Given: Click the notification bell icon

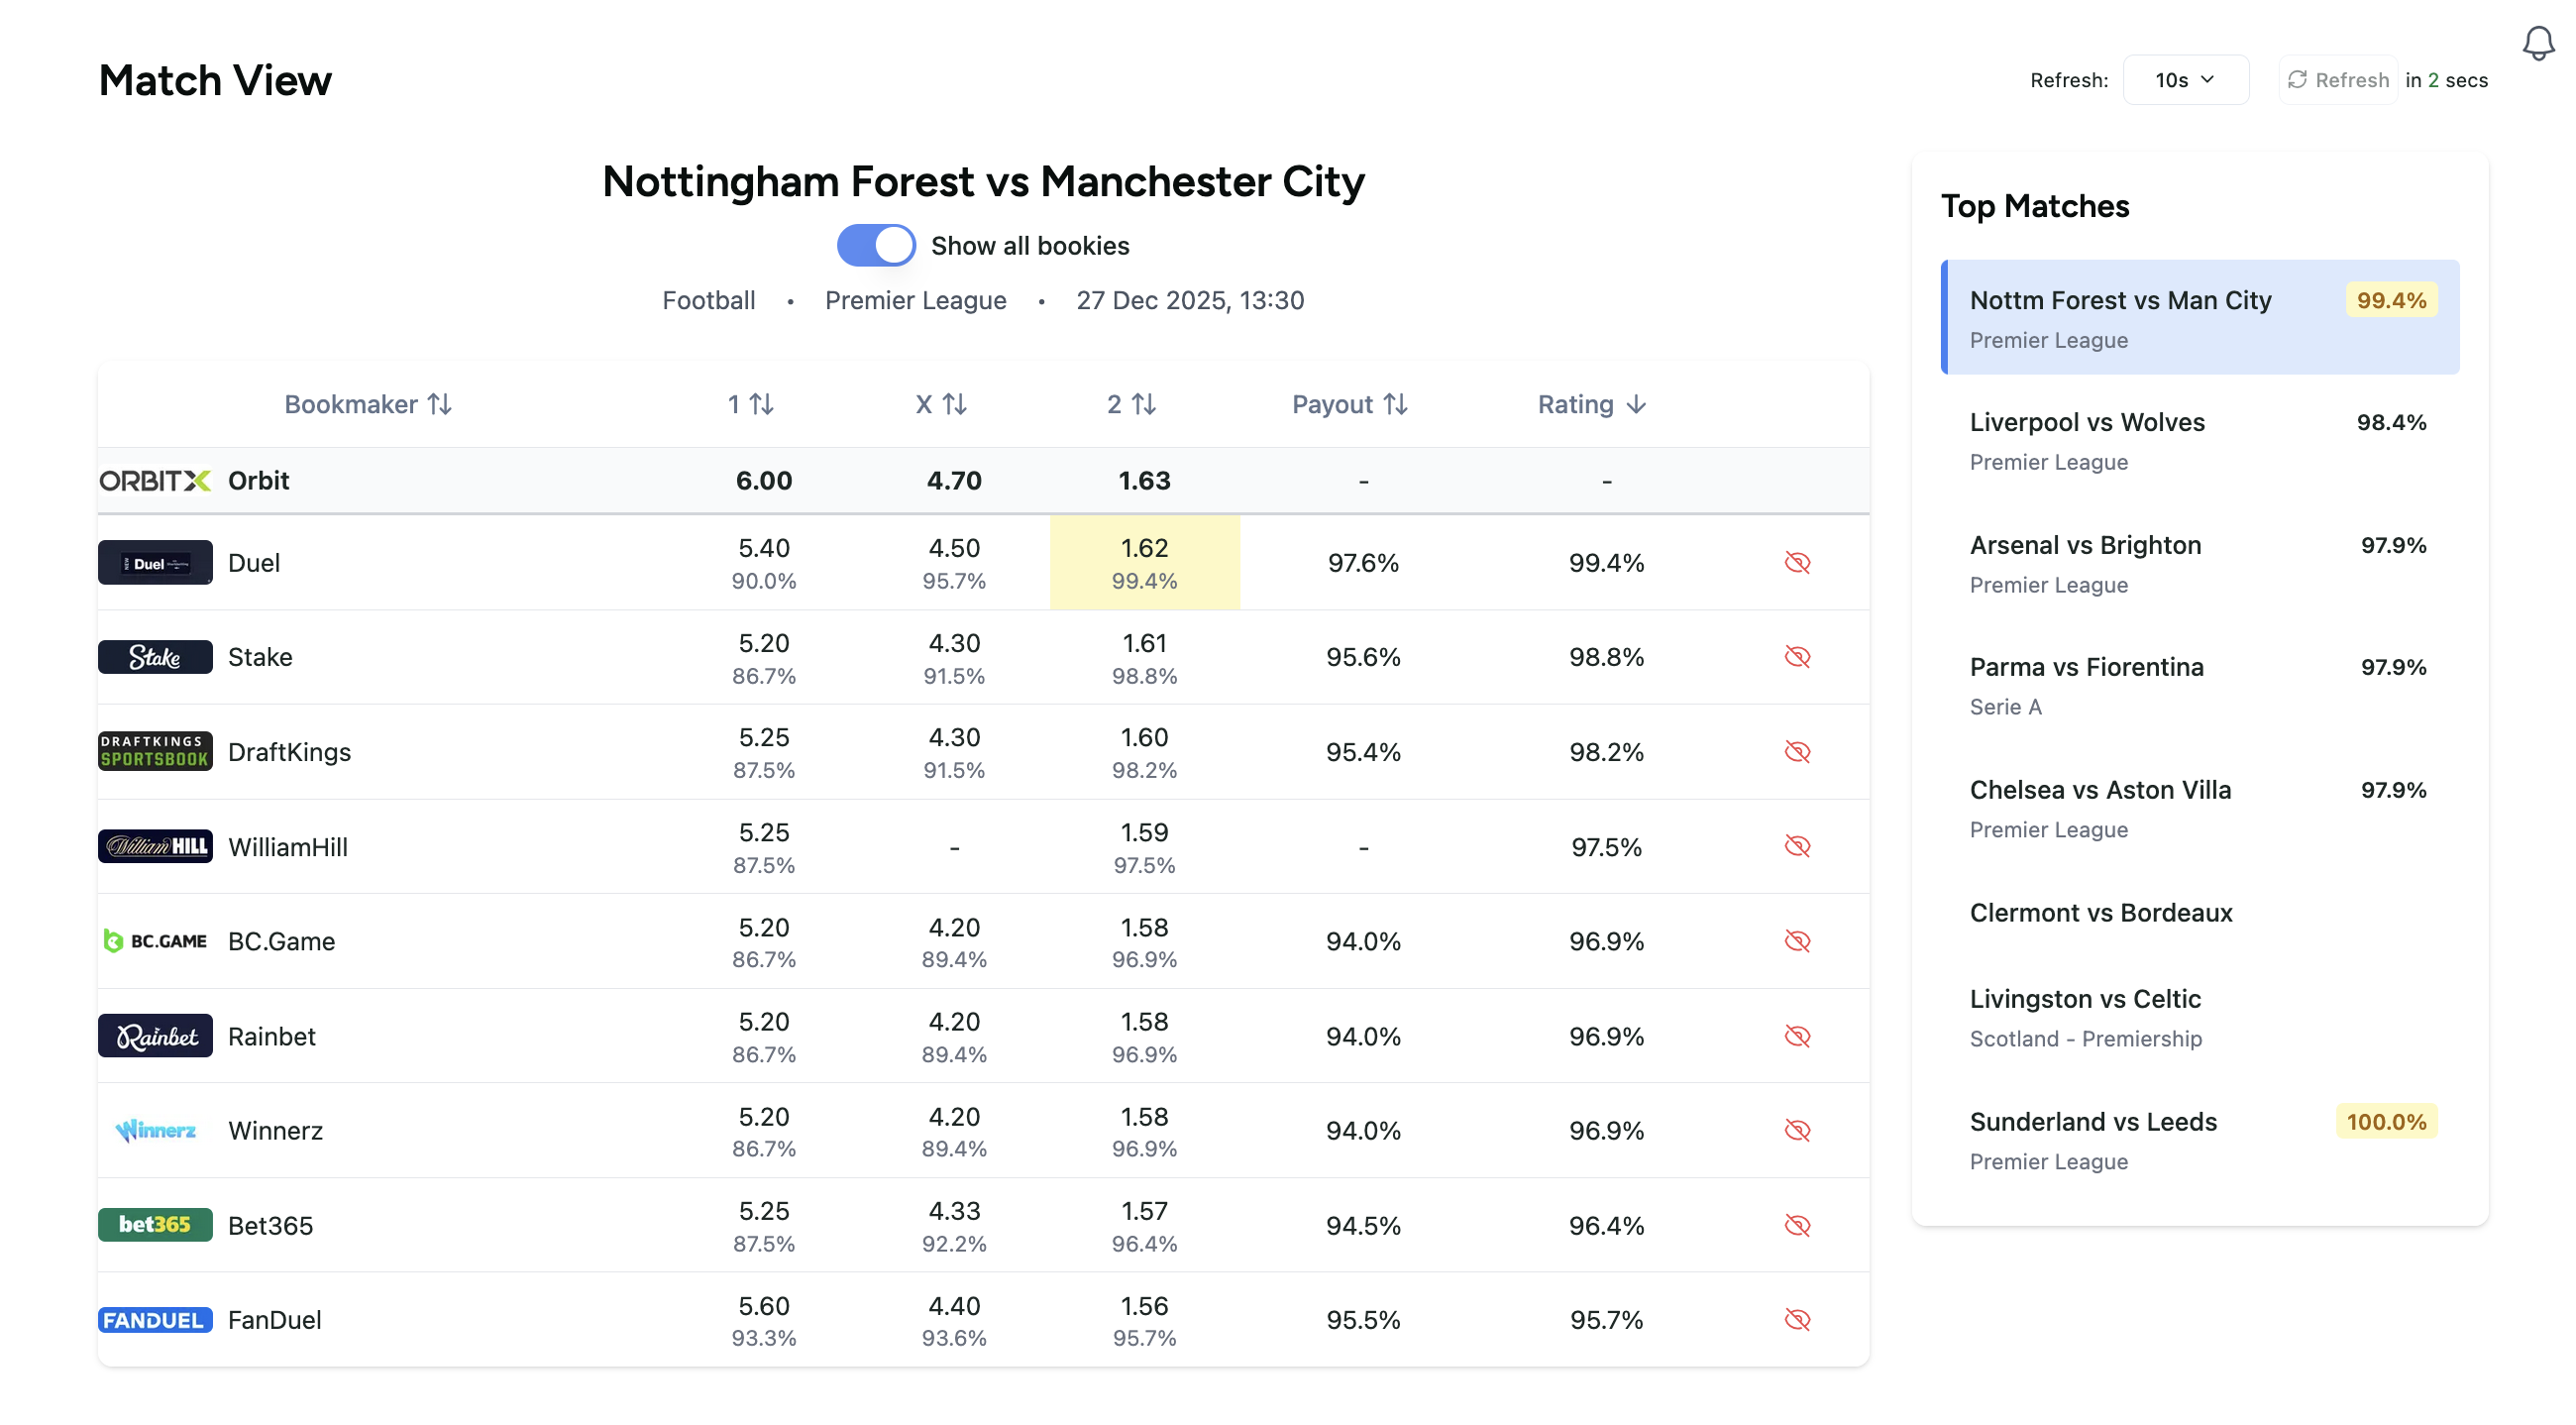Looking at the screenshot, I should (x=2537, y=42).
